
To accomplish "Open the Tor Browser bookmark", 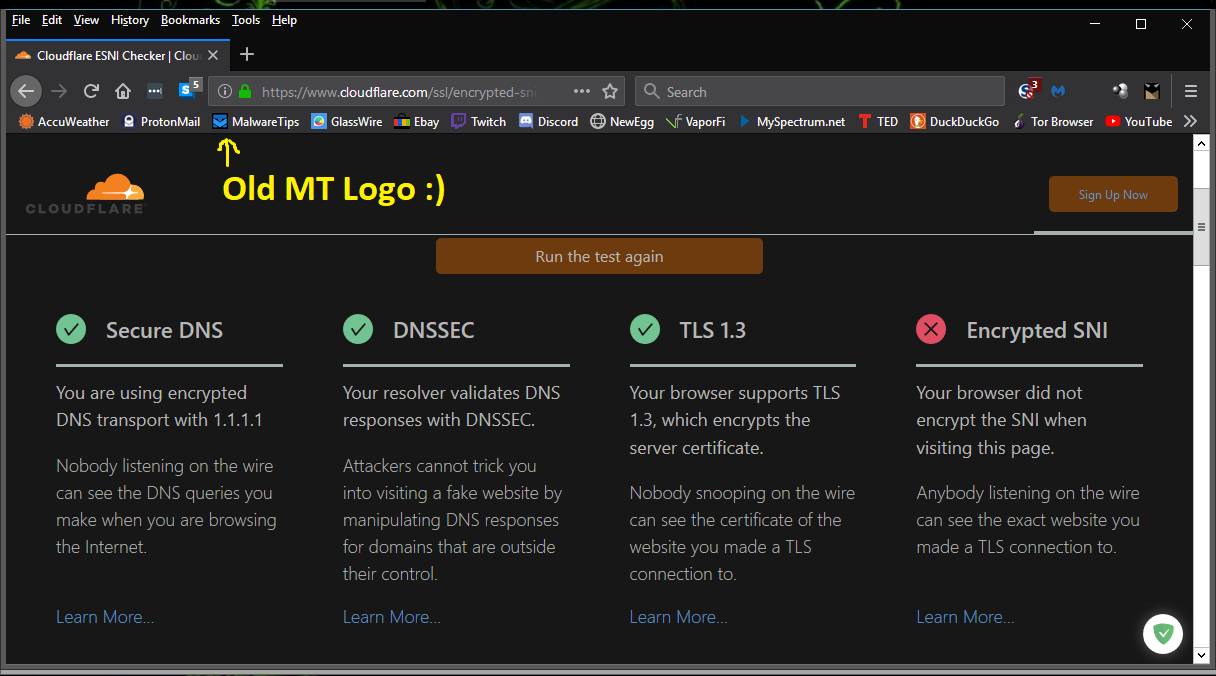I will tap(1052, 121).
